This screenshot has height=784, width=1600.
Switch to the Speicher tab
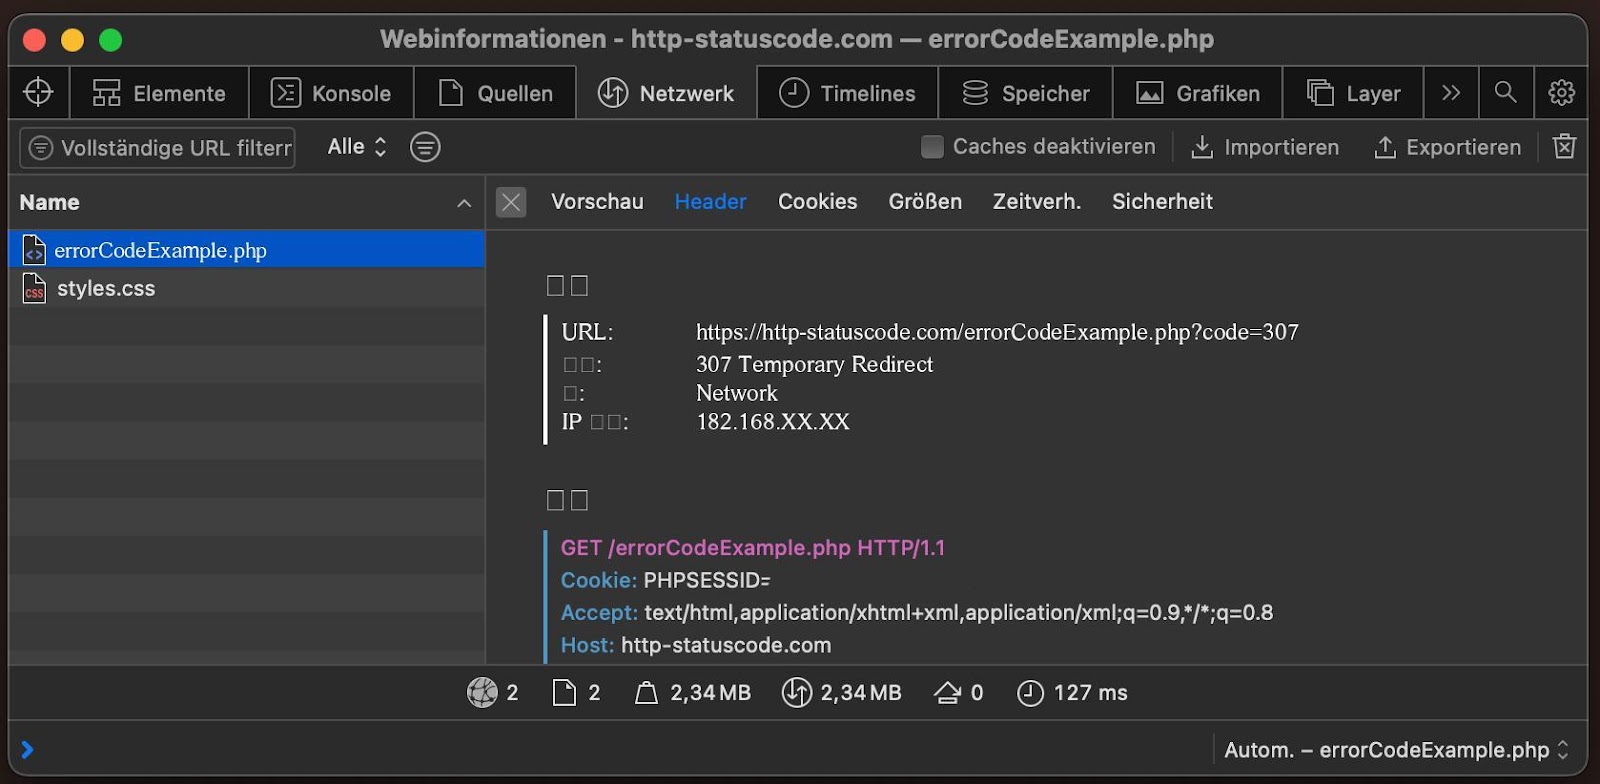click(x=1025, y=93)
